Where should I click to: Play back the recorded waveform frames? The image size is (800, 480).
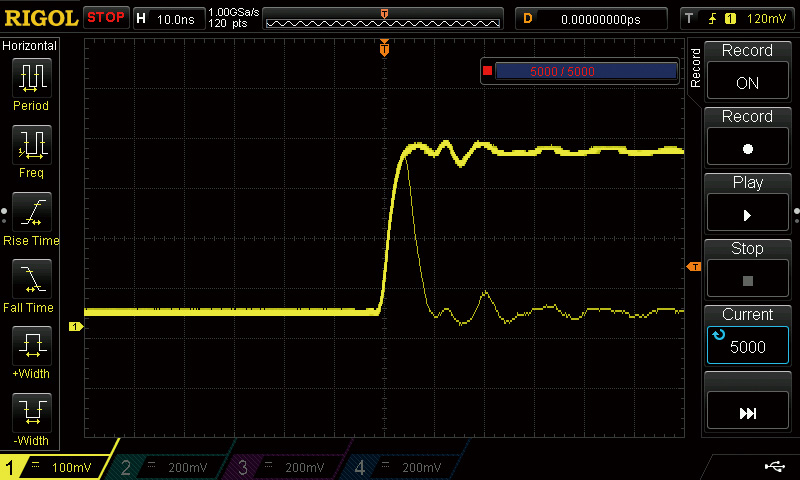coord(747,203)
